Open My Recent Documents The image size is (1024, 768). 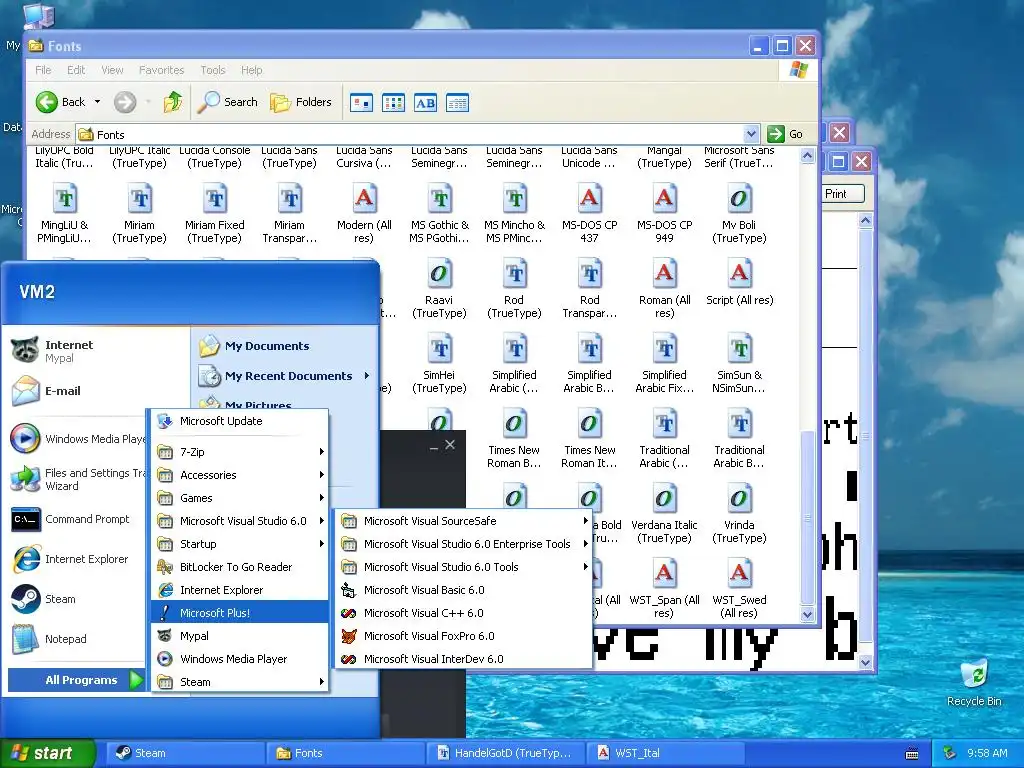click(285, 376)
